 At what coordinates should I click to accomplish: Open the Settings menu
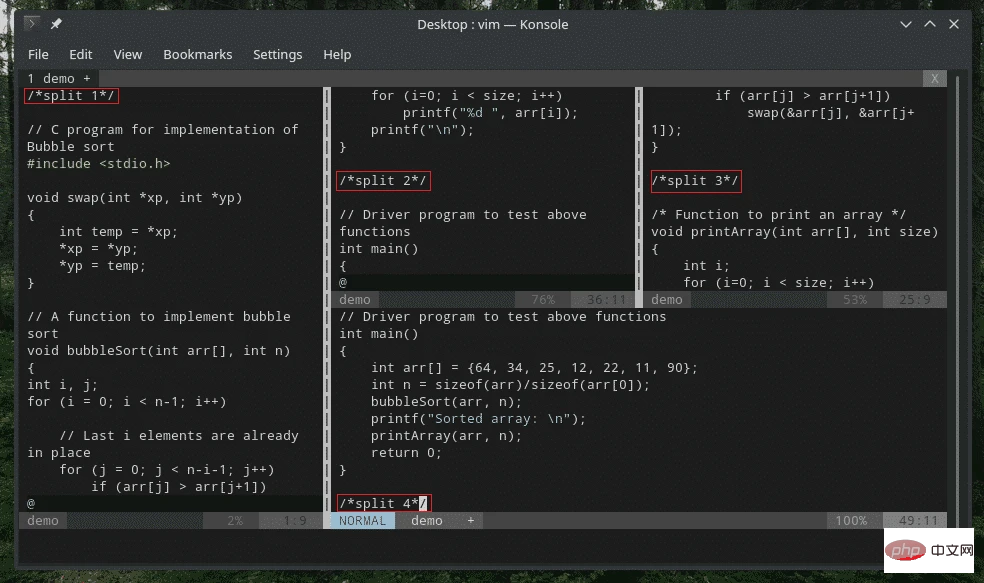coord(277,54)
